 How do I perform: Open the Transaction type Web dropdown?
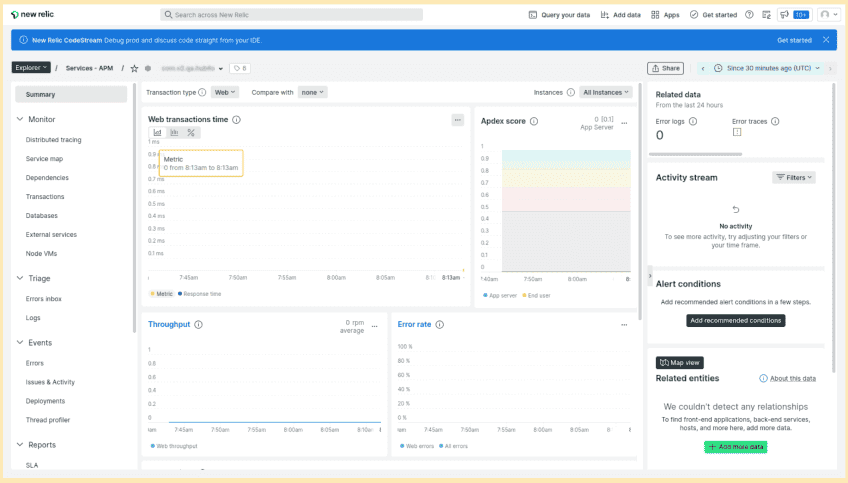click(x=225, y=92)
